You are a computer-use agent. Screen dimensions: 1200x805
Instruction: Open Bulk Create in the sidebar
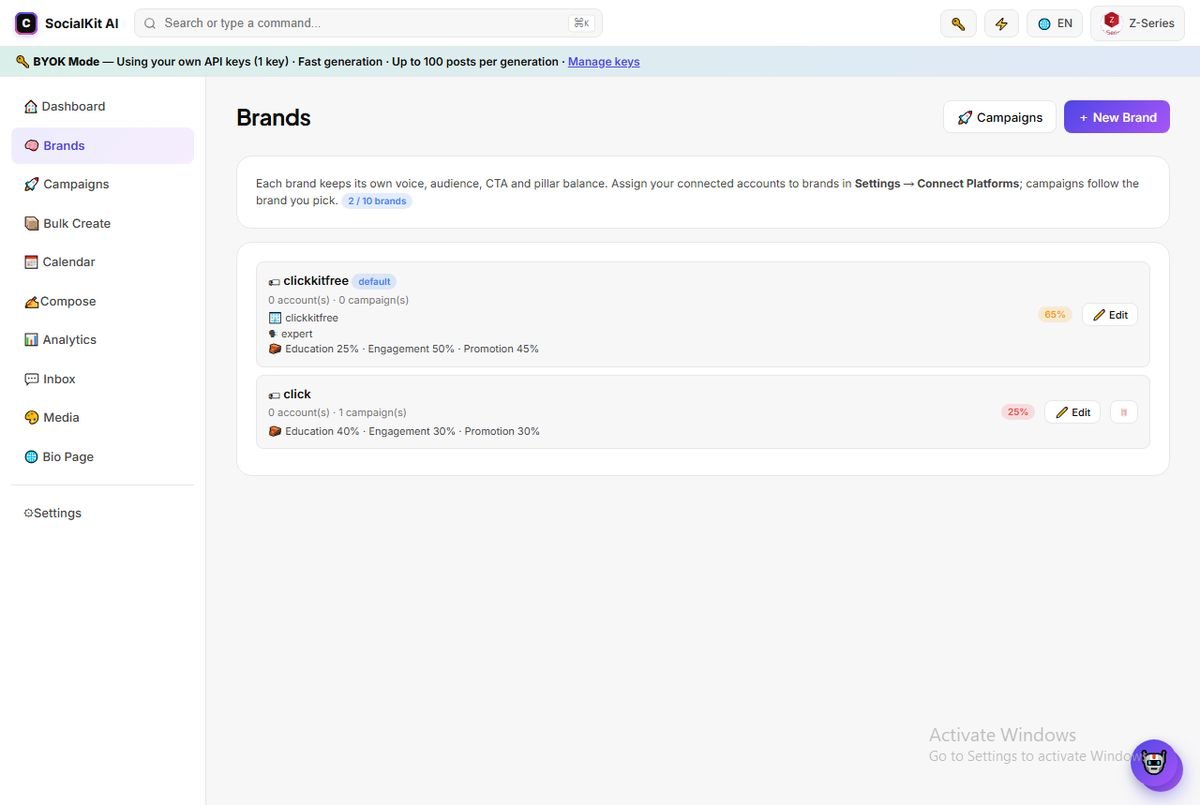[x=102, y=223]
